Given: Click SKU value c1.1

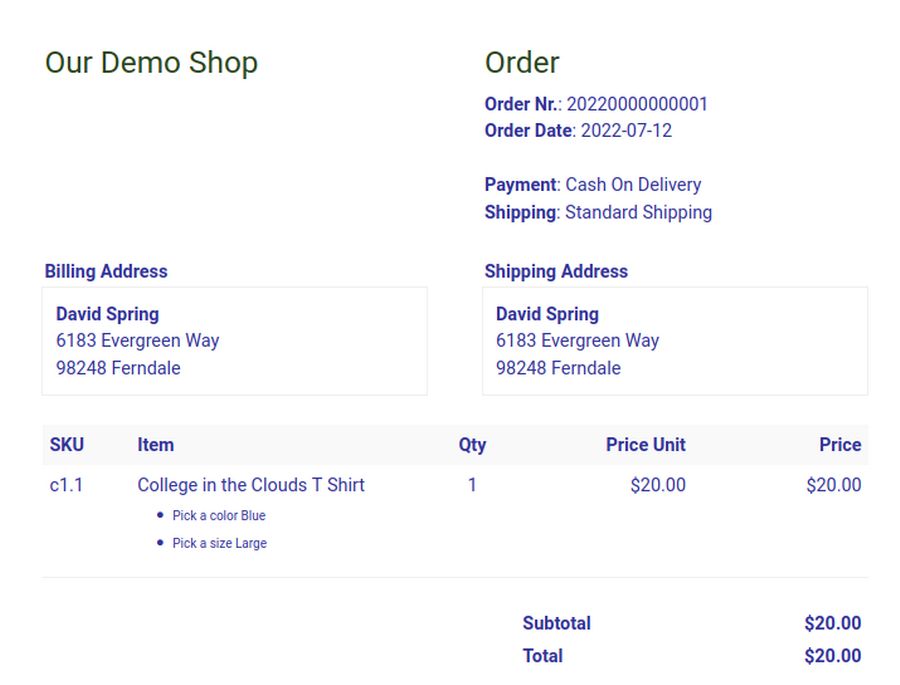Looking at the screenshot, I should pyautogui.click(x=67, y=485).
